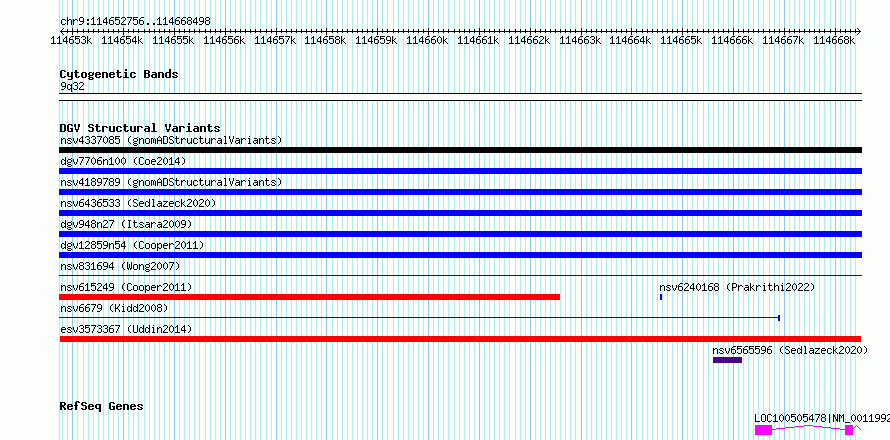
Task: Click the 114664k ruler tick label
Action: [630, 40]
